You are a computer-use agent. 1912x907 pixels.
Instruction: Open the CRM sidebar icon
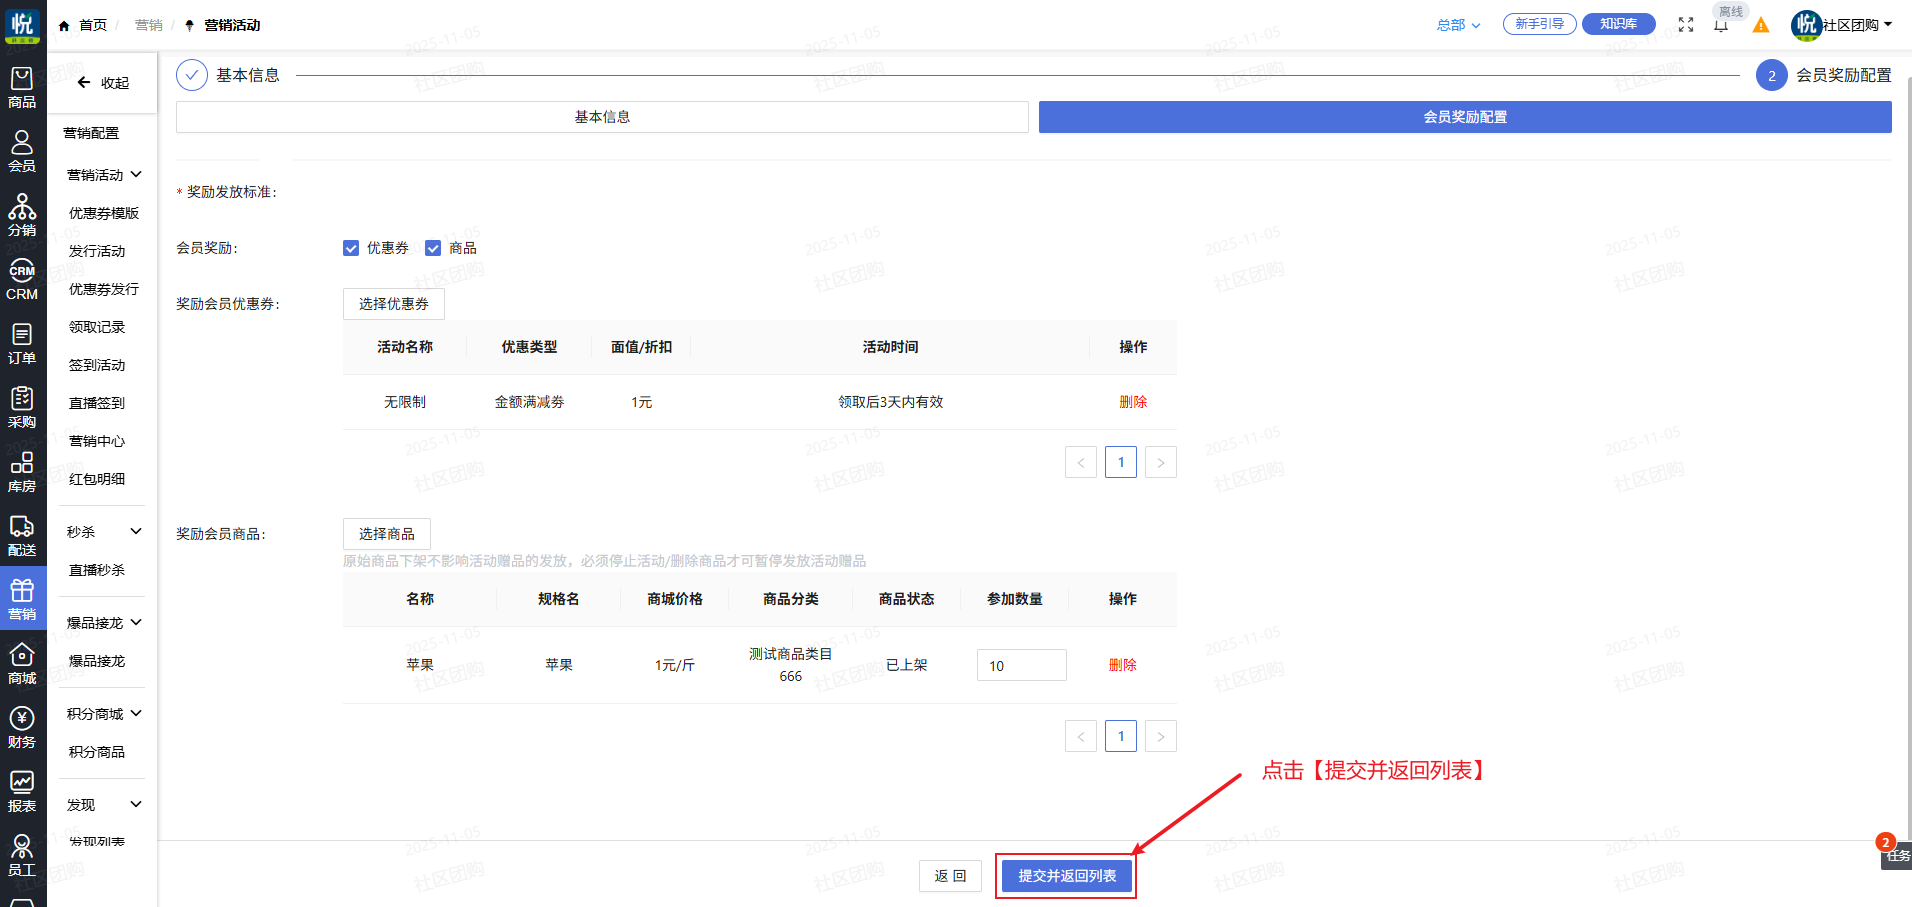(x=22, y=280)
